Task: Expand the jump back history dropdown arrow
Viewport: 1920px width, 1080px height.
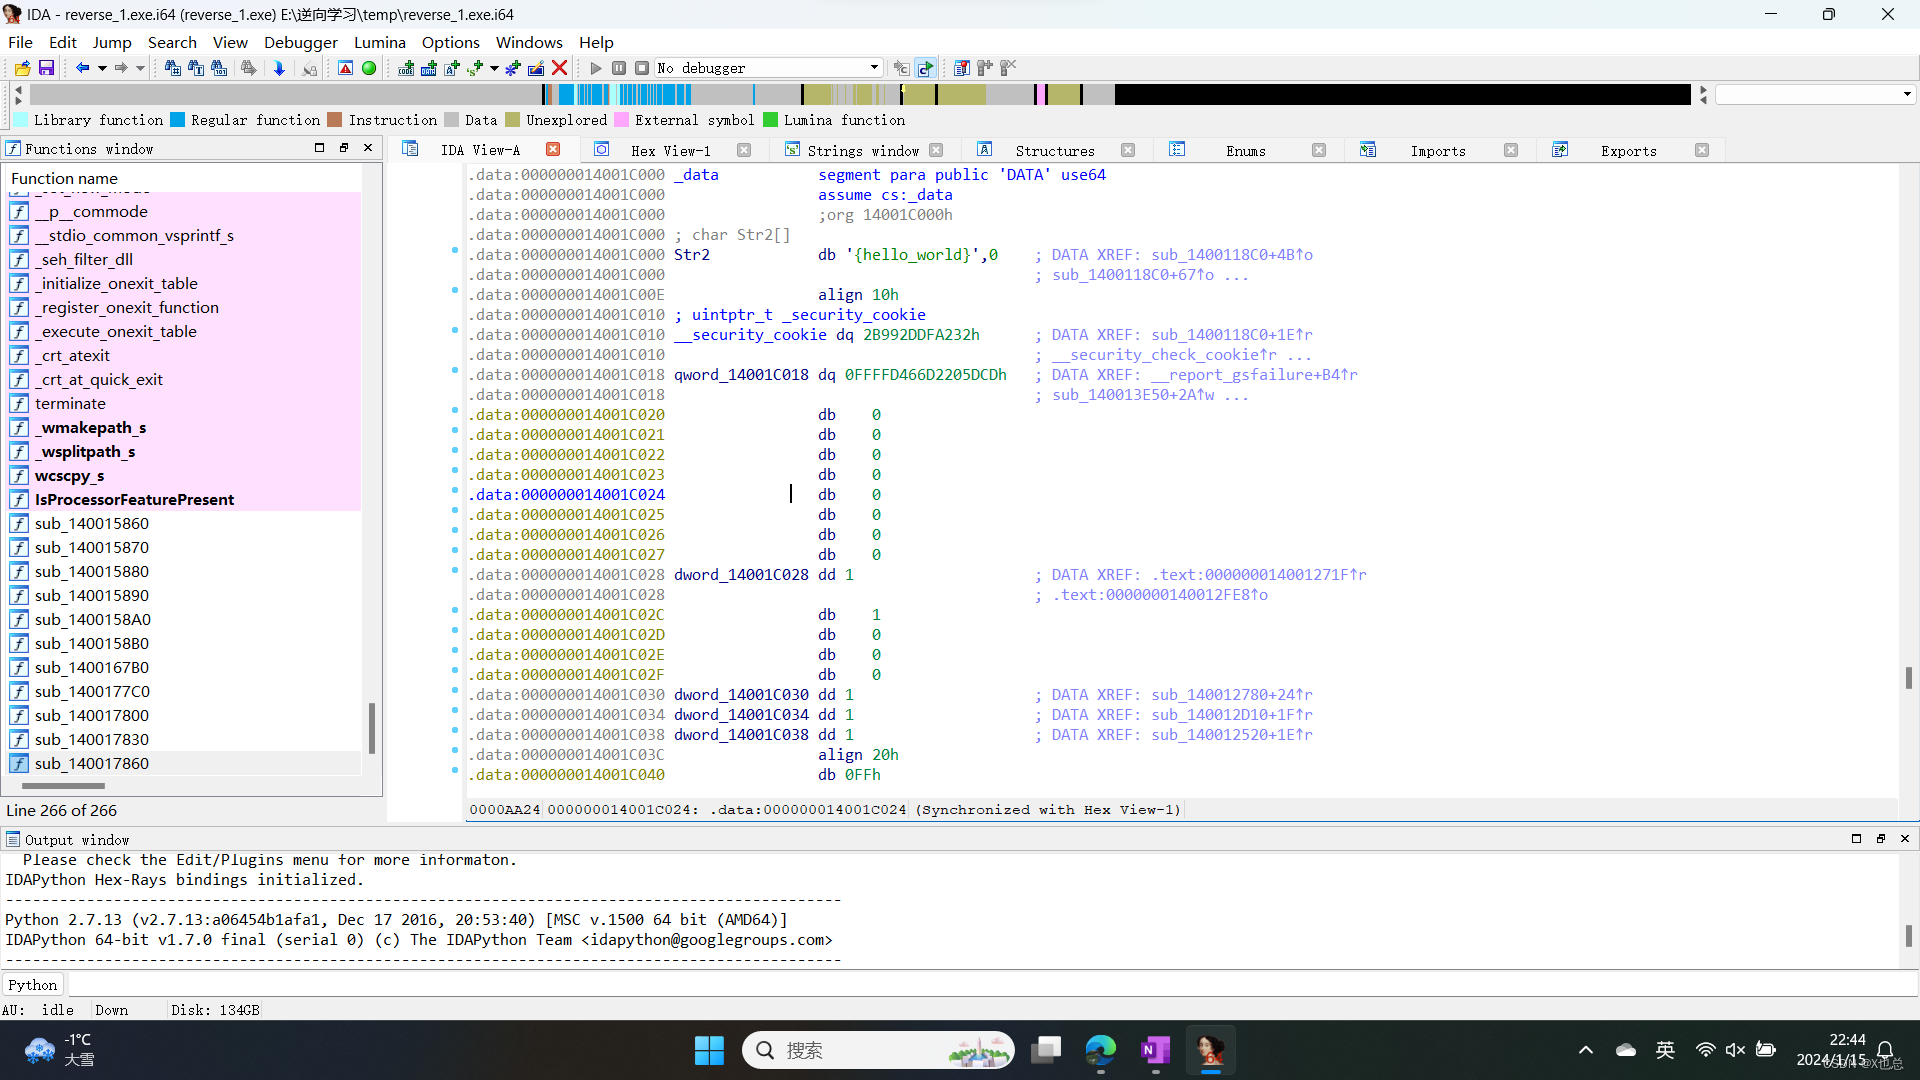Action: coord(102,68)
